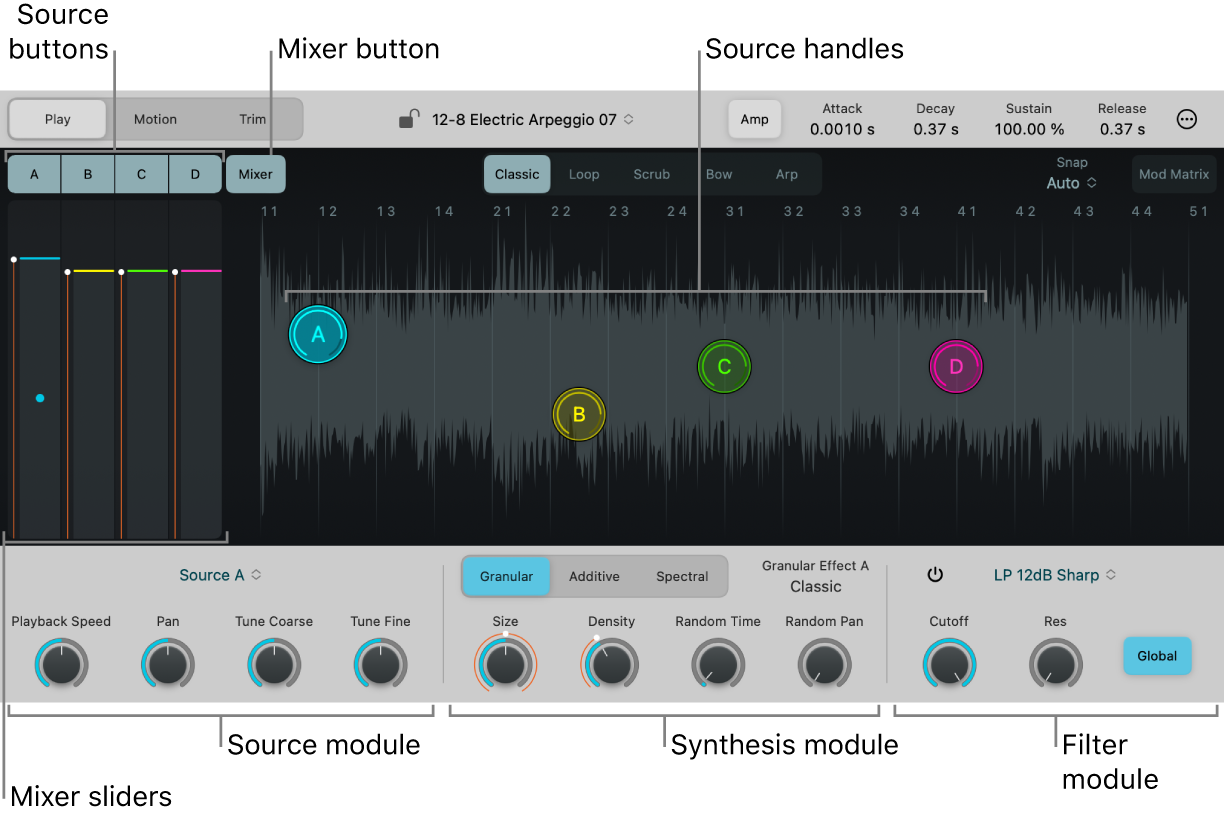Switch to the Trim tab
The image size is (1224, 820).
click(253, 119)
